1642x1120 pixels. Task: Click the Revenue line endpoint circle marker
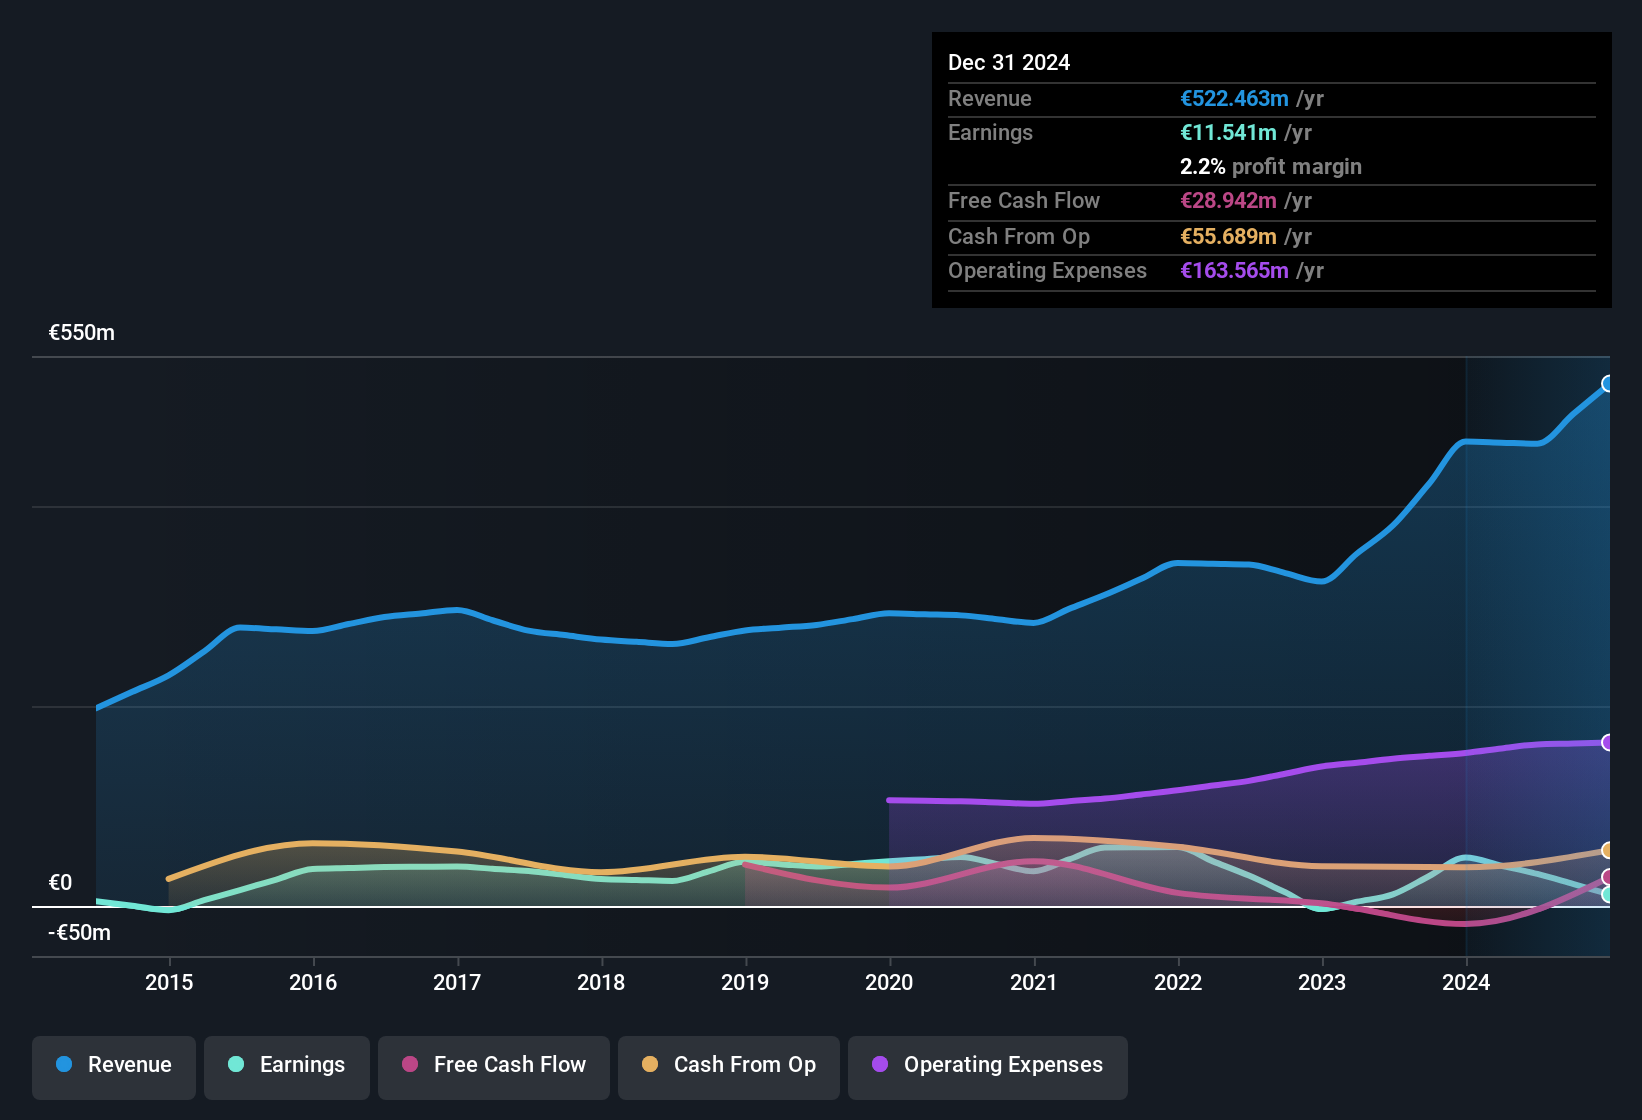1608,383
